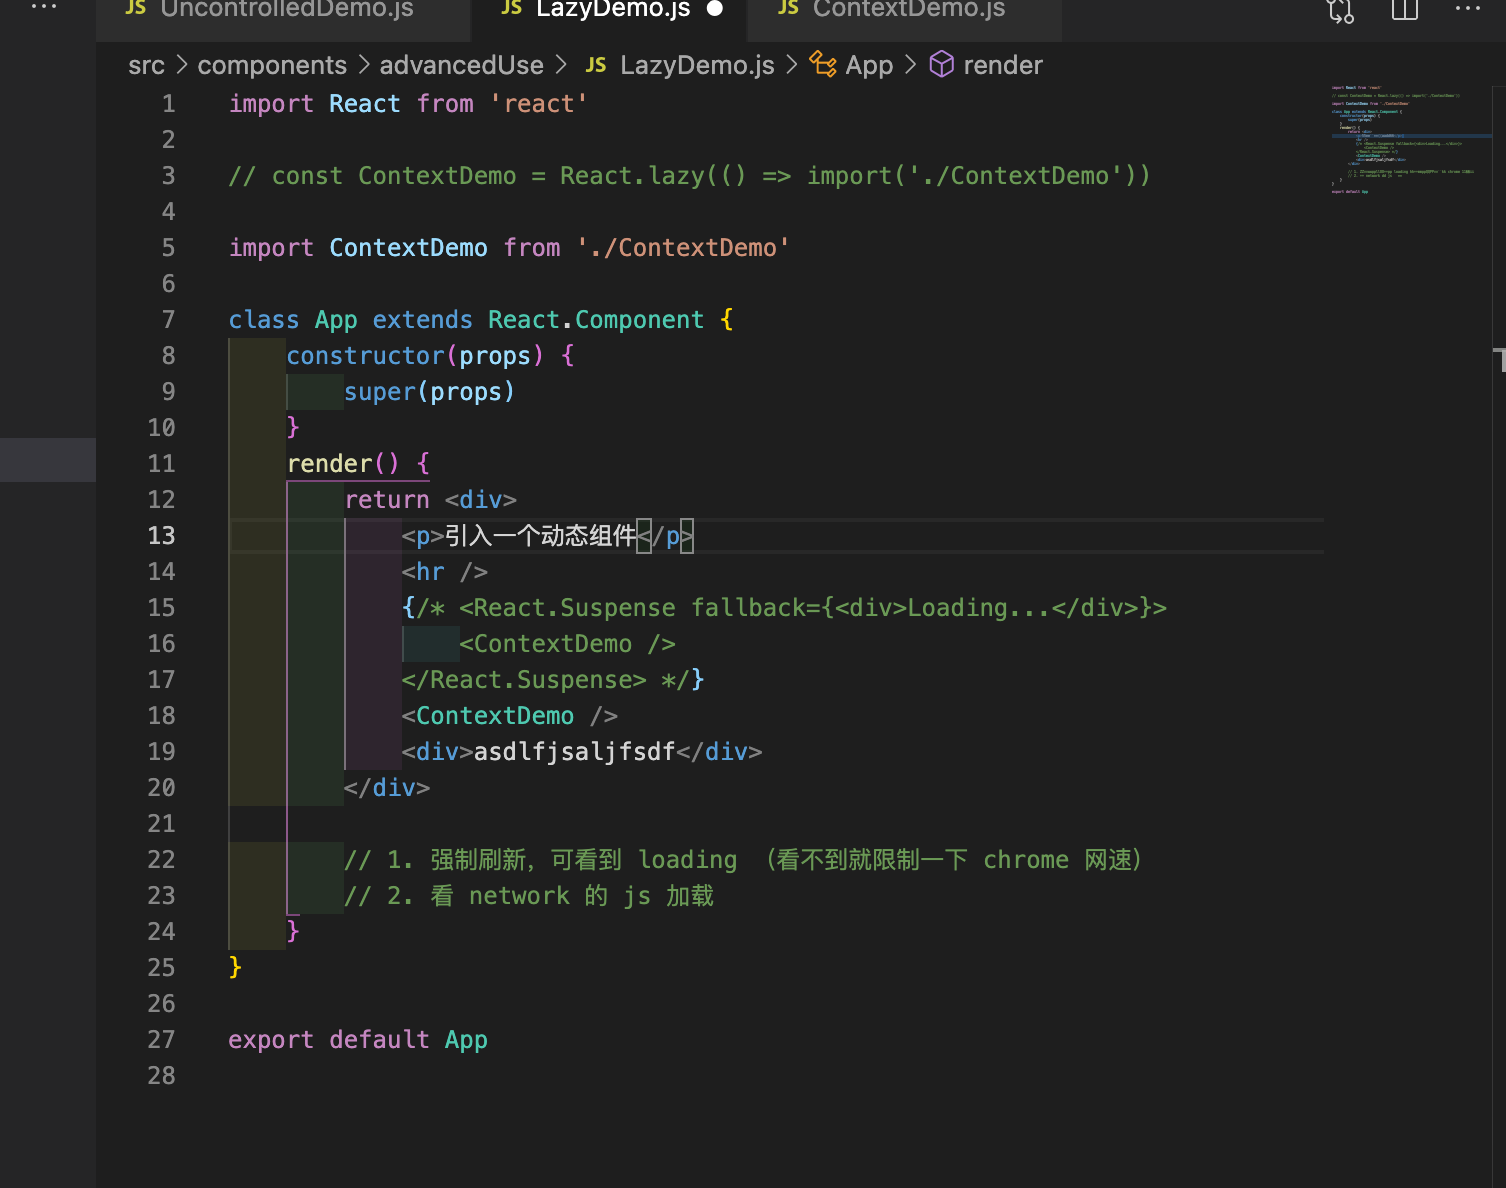Click the scrollbar marker at right edge
The height and width of the screenshot is (1188, 1506).
point(1499,360)
